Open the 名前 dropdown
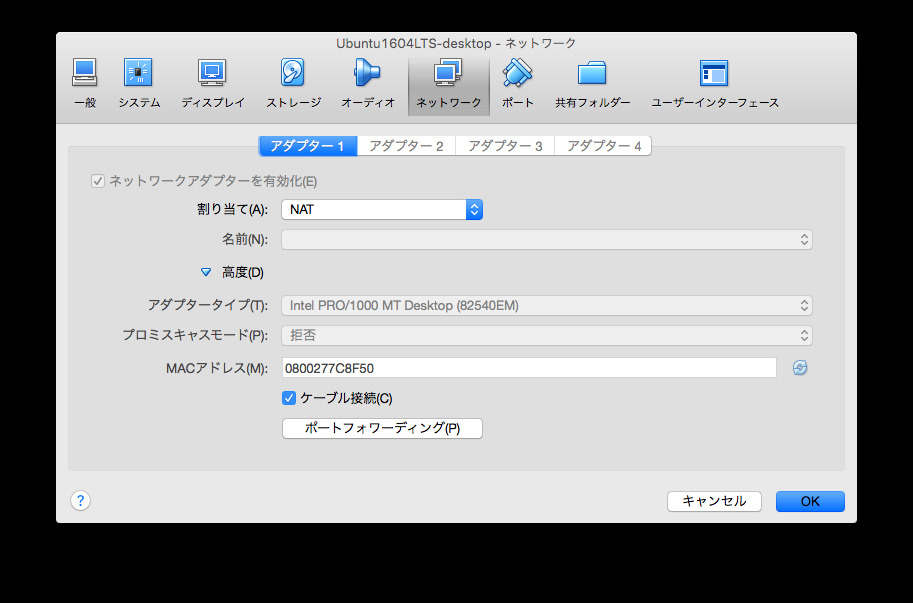The image size is (913, 603). tap(547, 239)
